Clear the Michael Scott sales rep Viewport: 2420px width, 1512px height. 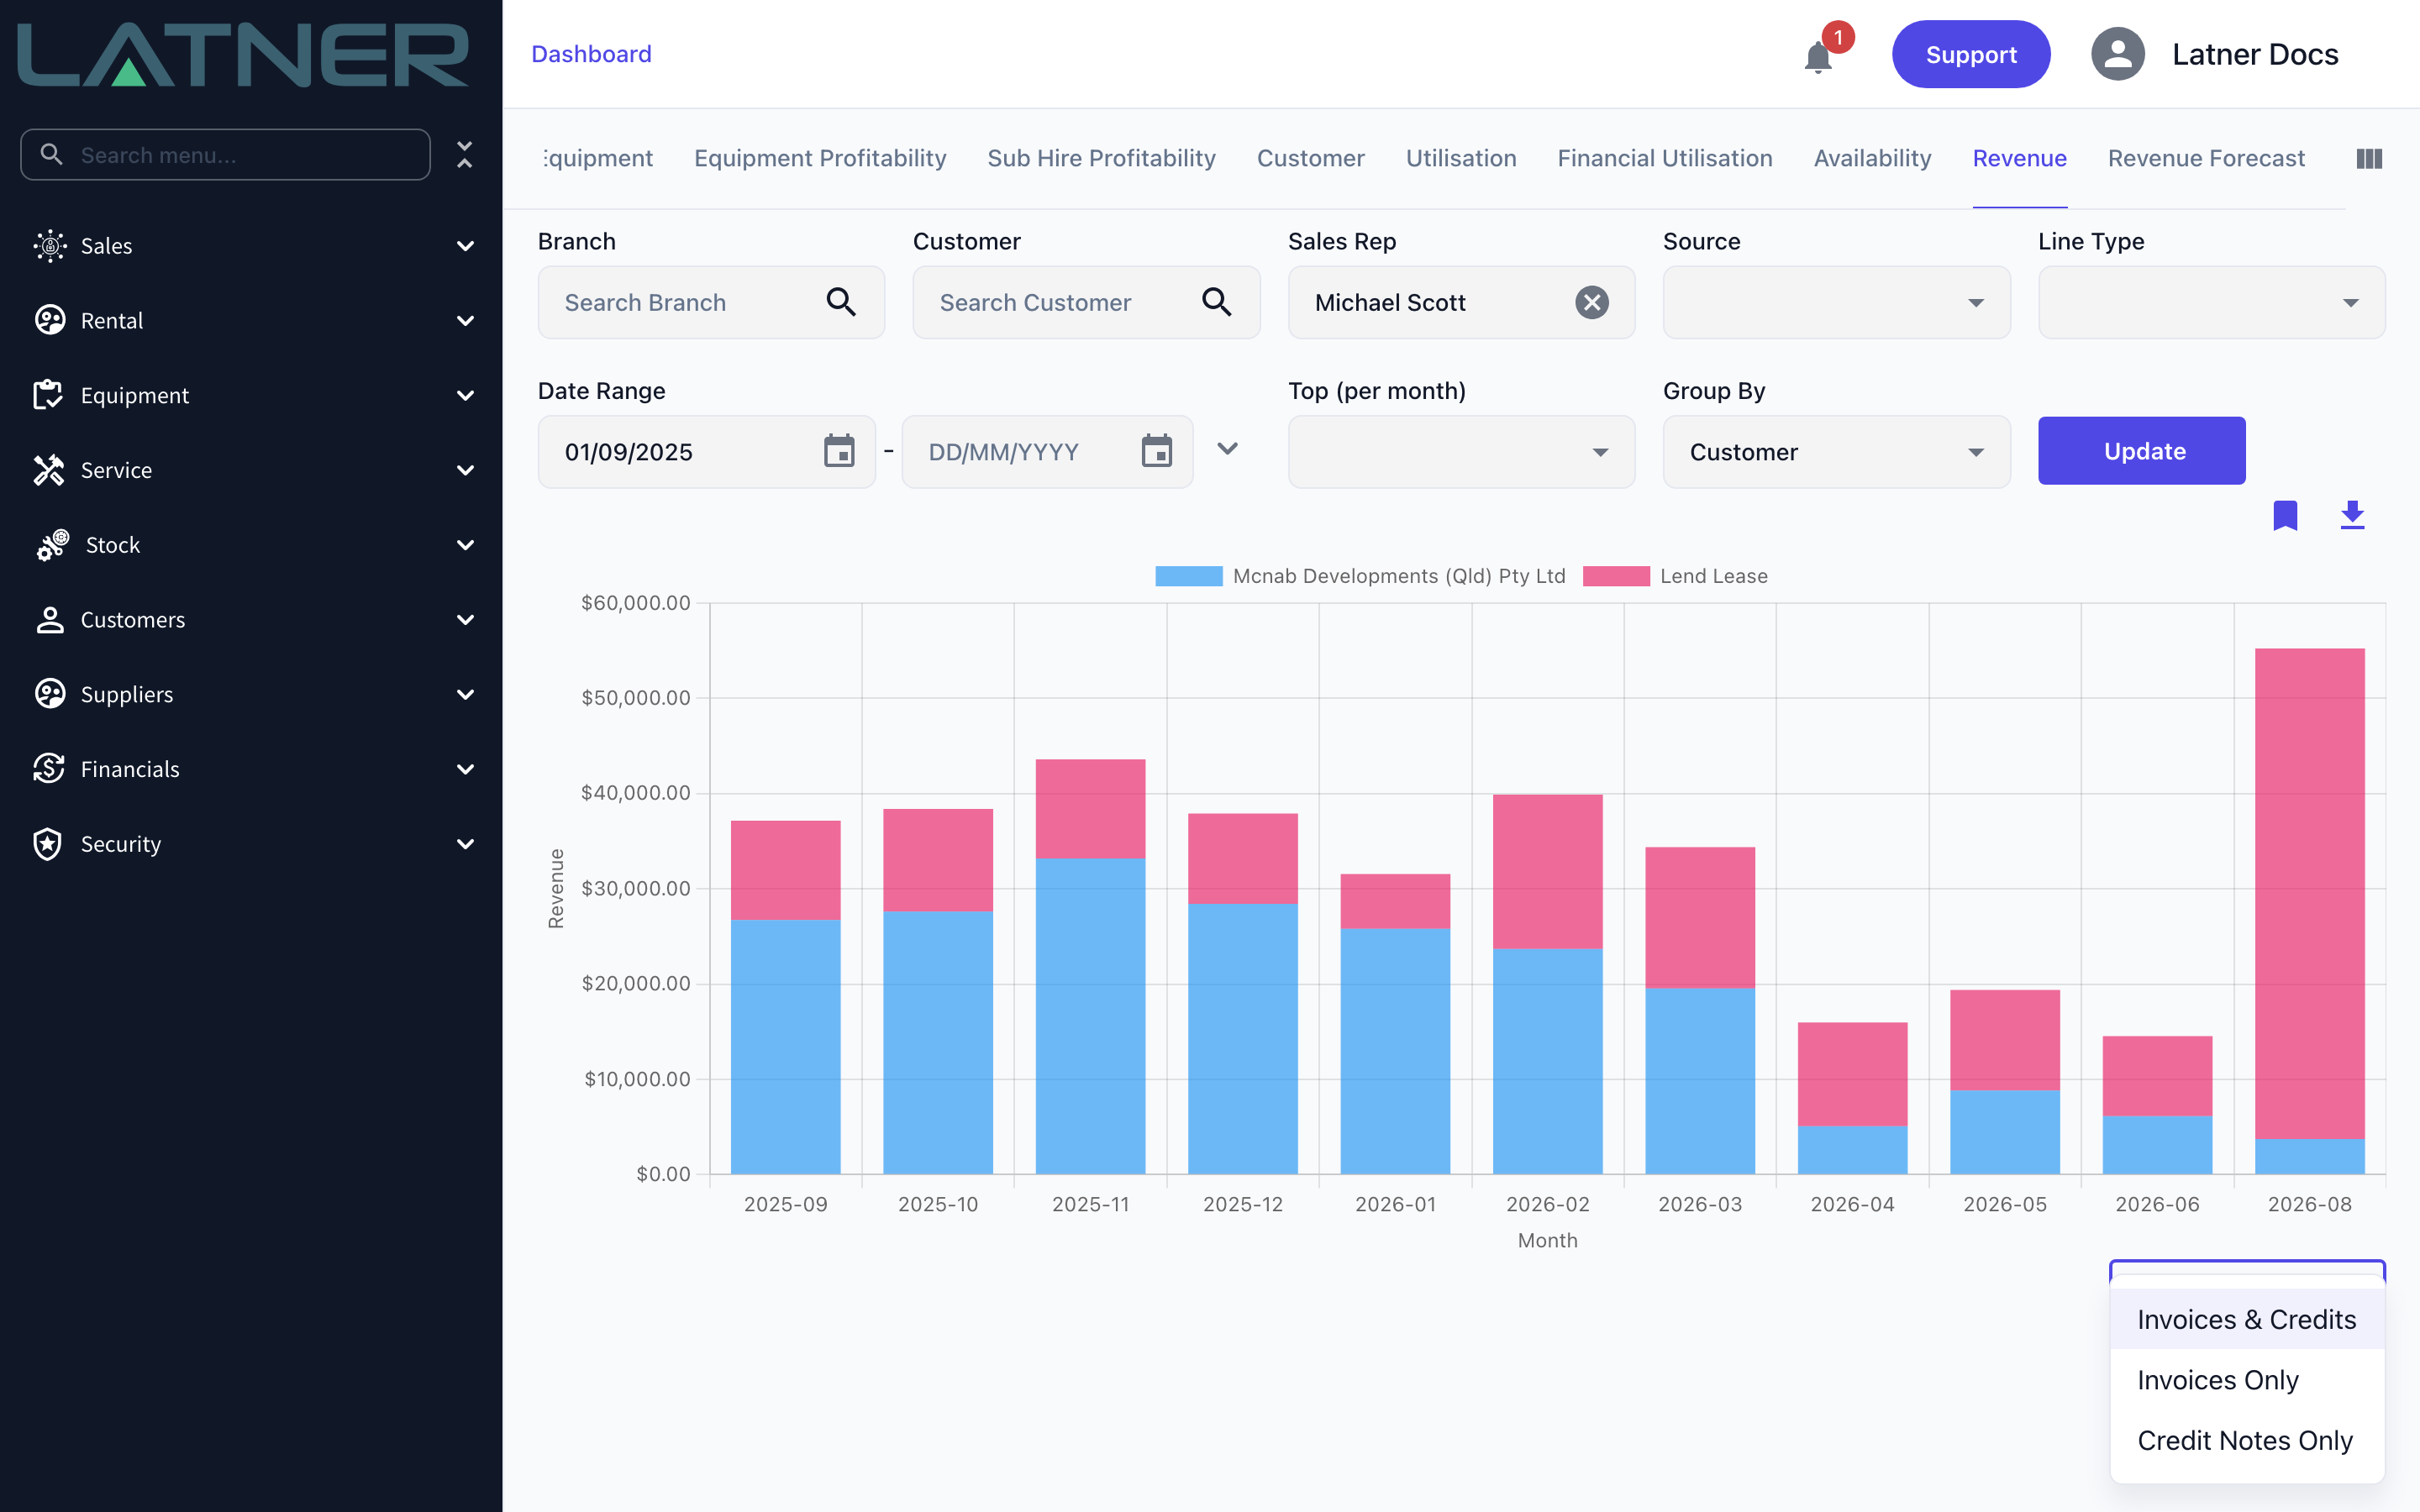(1591, 302)
